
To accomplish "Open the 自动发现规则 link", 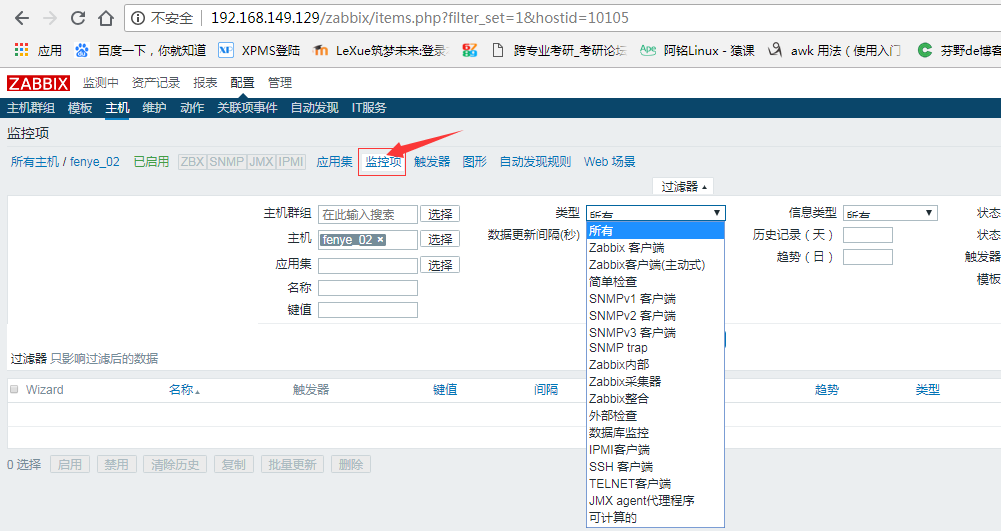I will point(535,161).
